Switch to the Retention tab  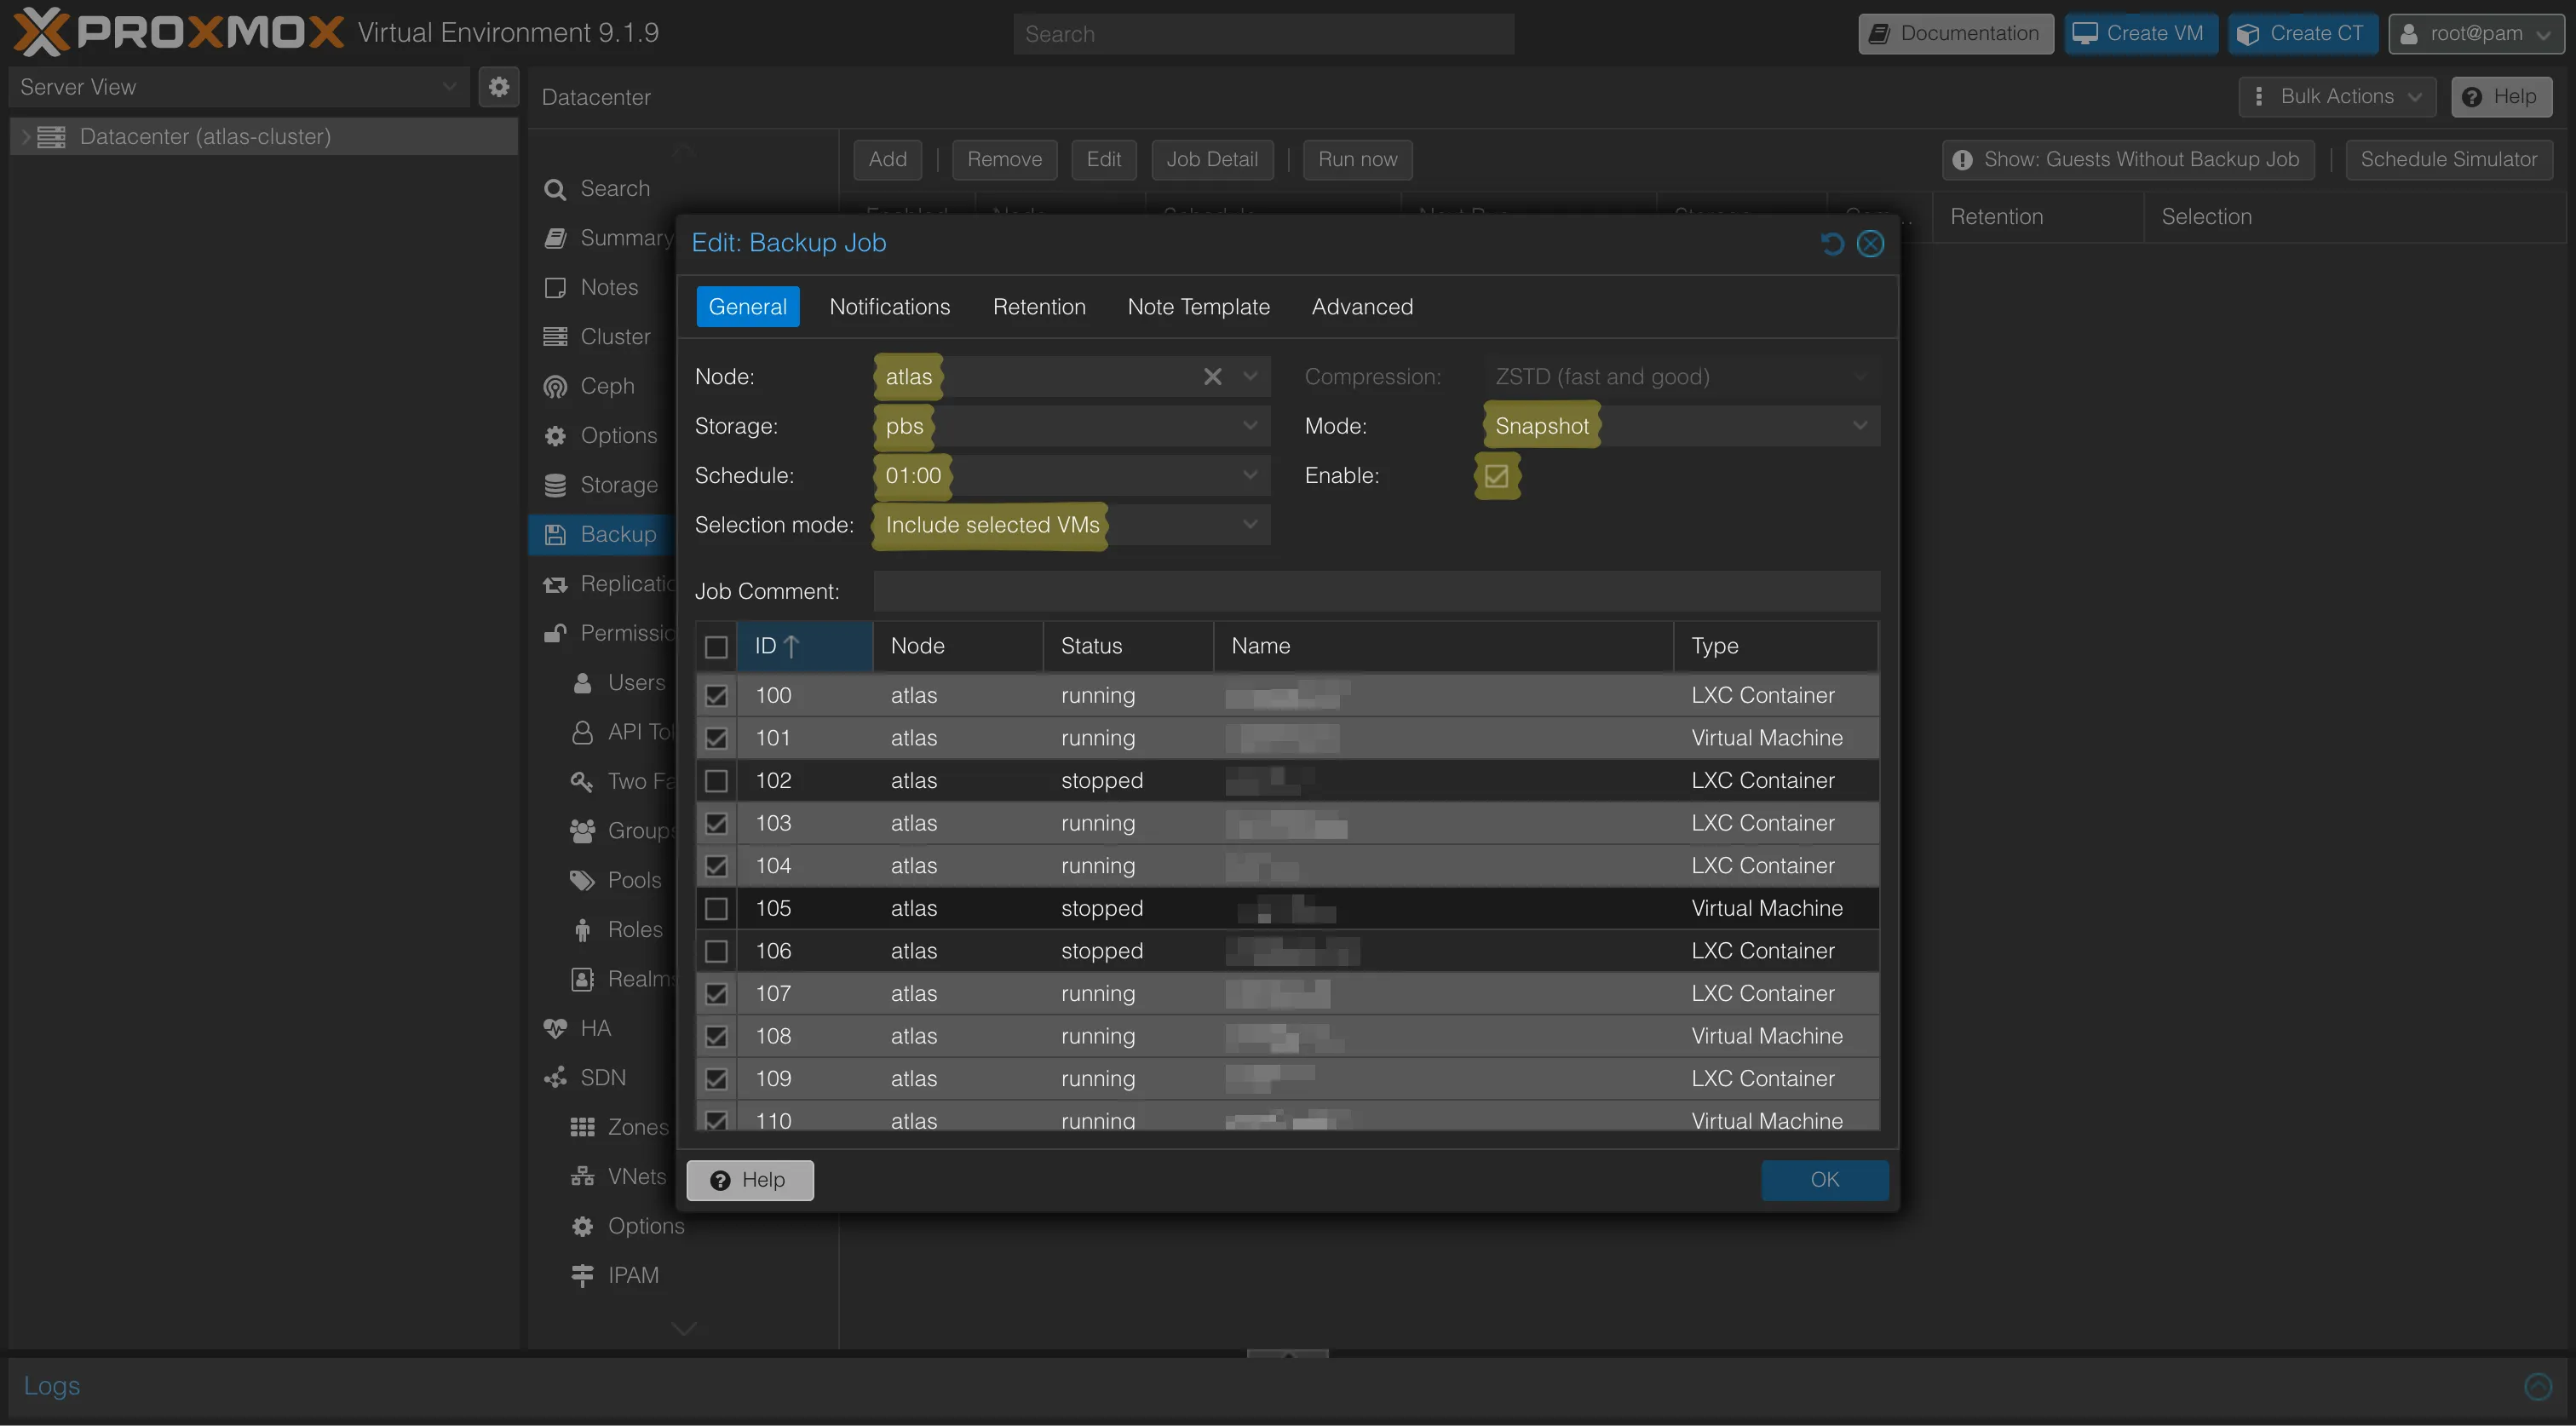coord(1039,307)
